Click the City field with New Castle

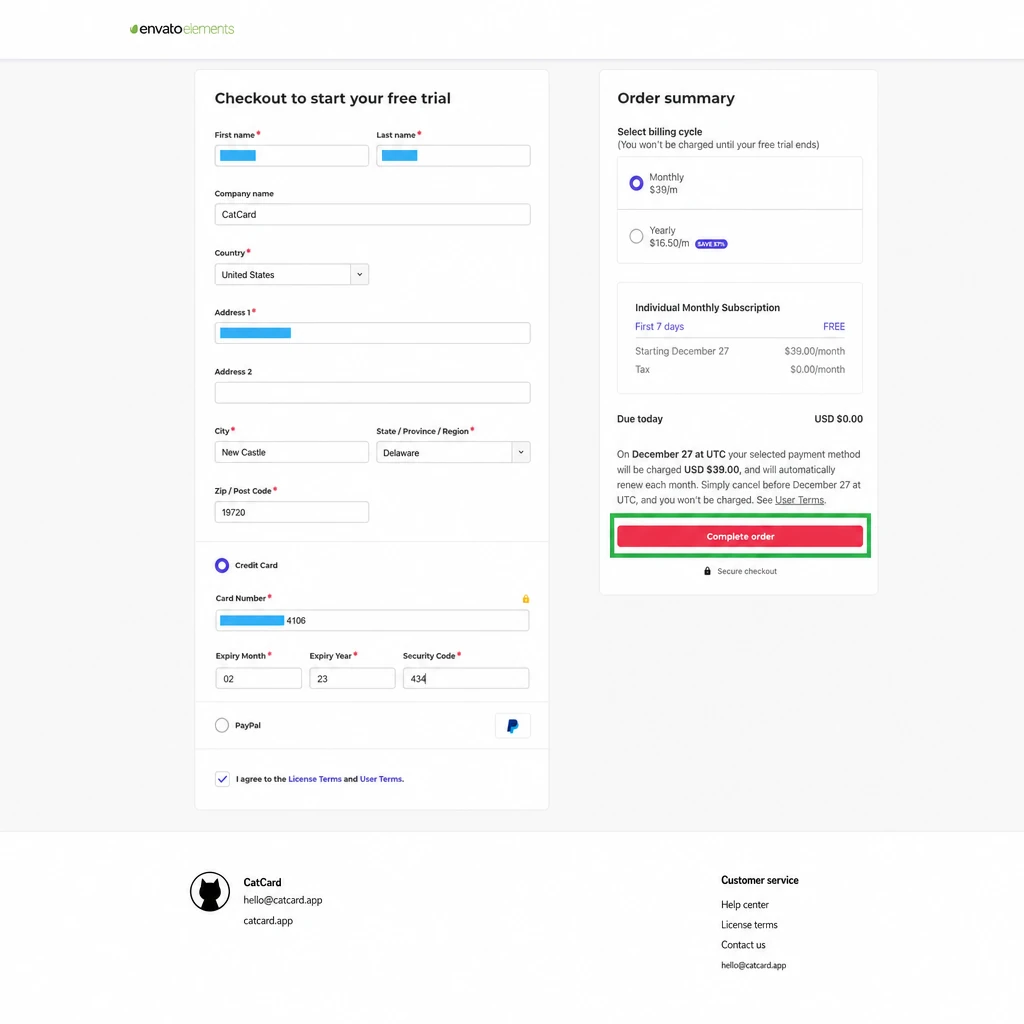[x=291, y=452]
